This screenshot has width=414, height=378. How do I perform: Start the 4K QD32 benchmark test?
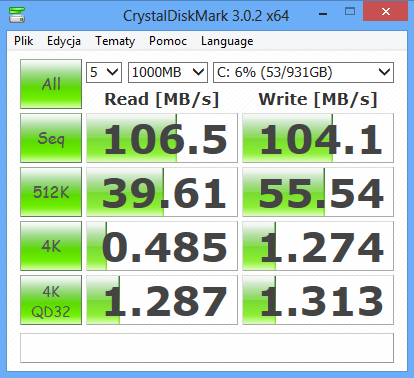coord(51,300)
